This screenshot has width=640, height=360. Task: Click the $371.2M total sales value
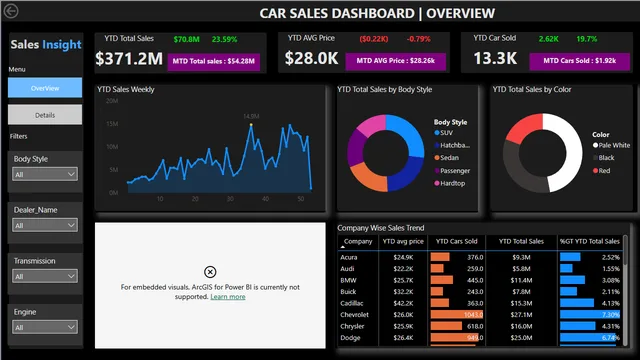(129, 59)
